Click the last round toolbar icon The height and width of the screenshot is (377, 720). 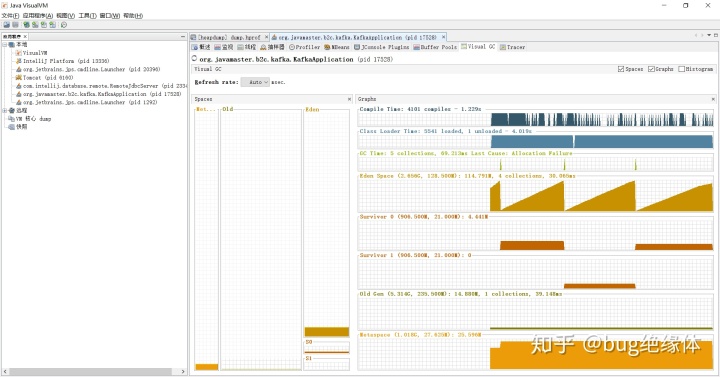(64, 25)
